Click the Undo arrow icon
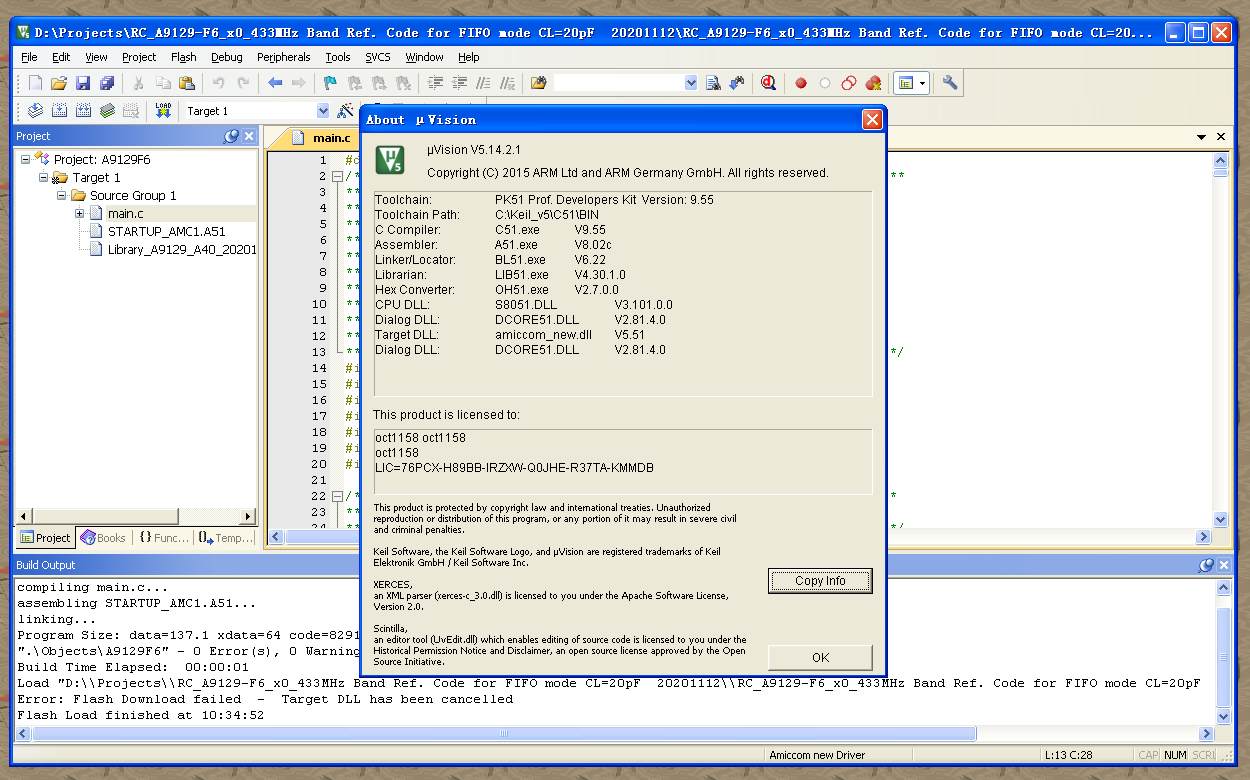Screen dimensions: 1250x780 click(218, 83)
